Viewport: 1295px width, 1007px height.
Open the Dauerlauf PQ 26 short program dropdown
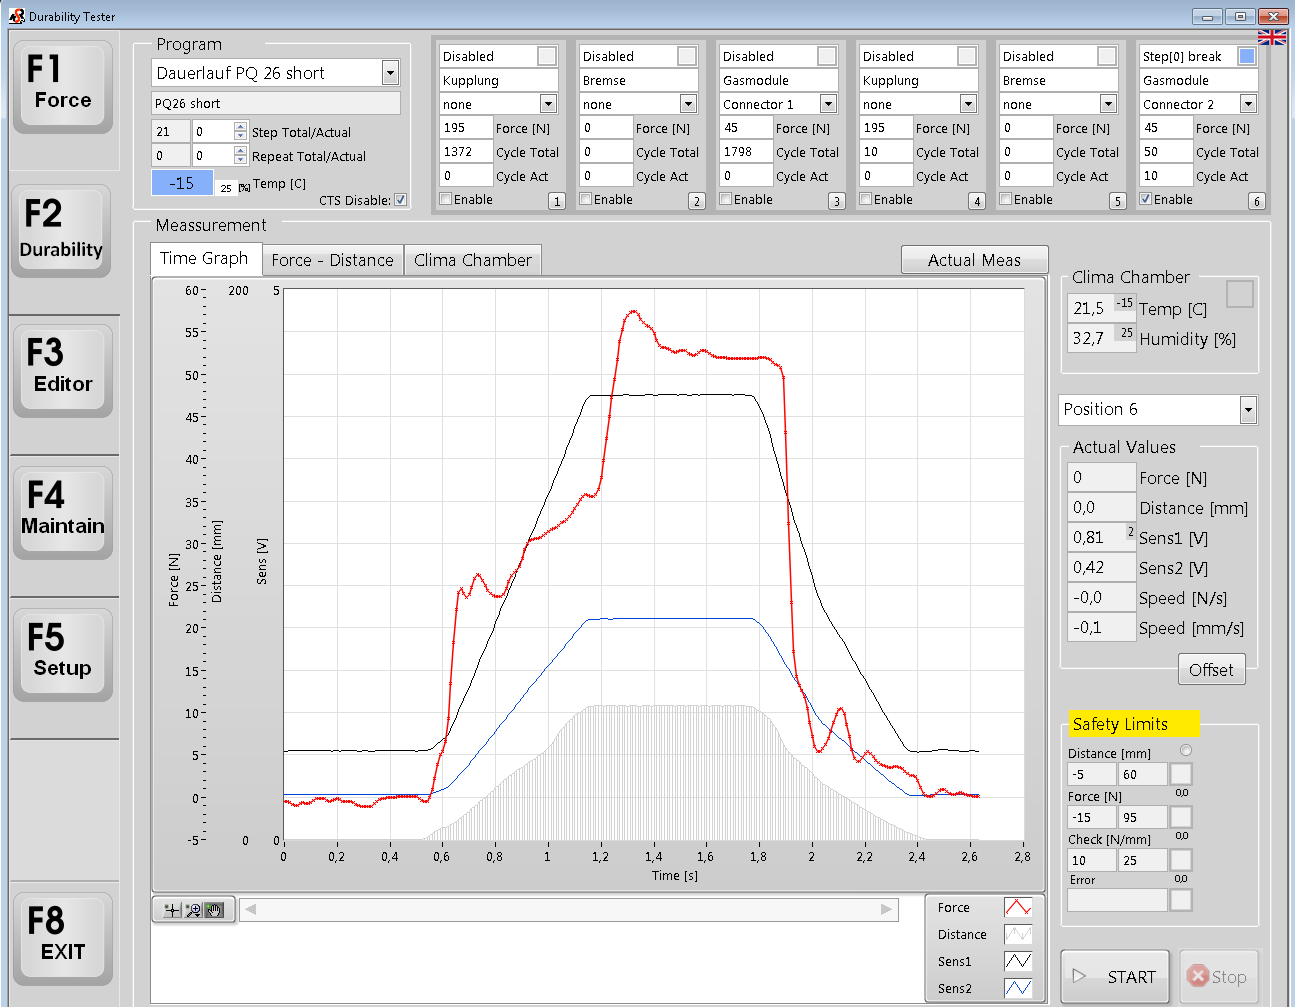pyautogui.click(x=390, y=73)
